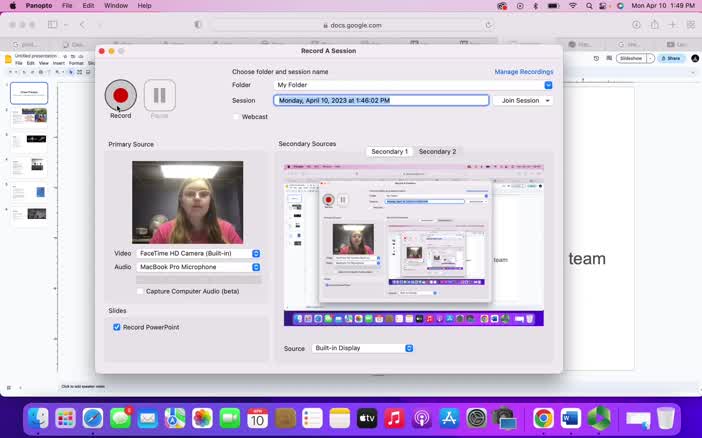Expand the My Folder dropdown
Viewport: 702px width, 438px height.
[x=548, y=85]
